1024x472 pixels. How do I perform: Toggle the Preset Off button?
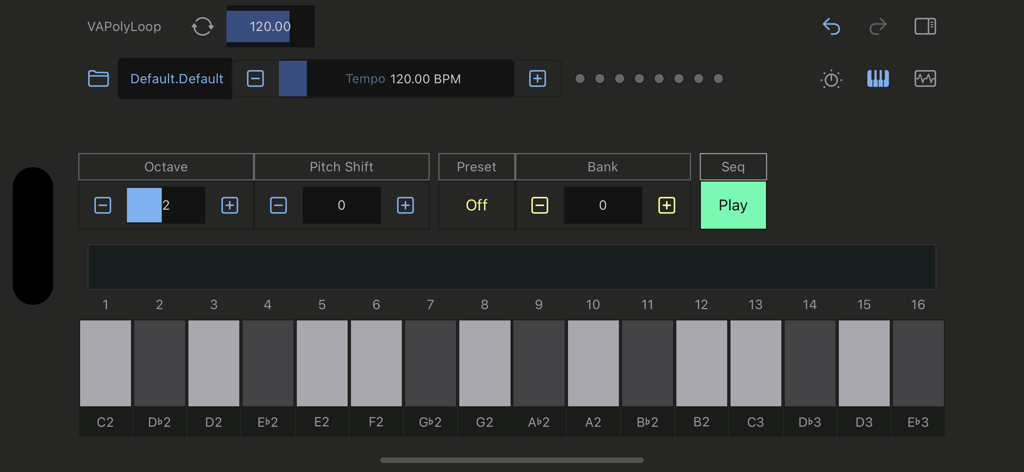point(477,206)
